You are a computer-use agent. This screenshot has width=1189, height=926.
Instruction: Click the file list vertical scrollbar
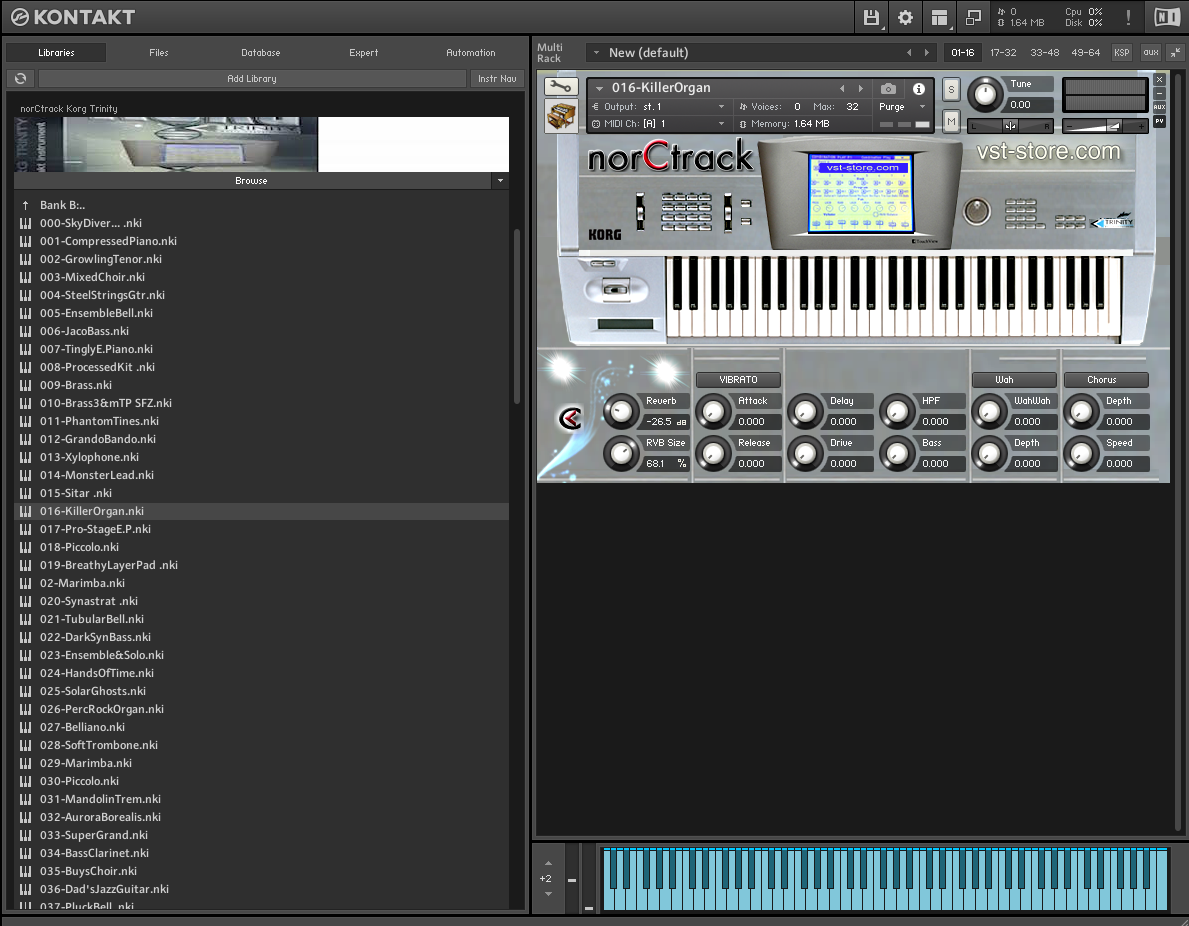click(517, 315)
